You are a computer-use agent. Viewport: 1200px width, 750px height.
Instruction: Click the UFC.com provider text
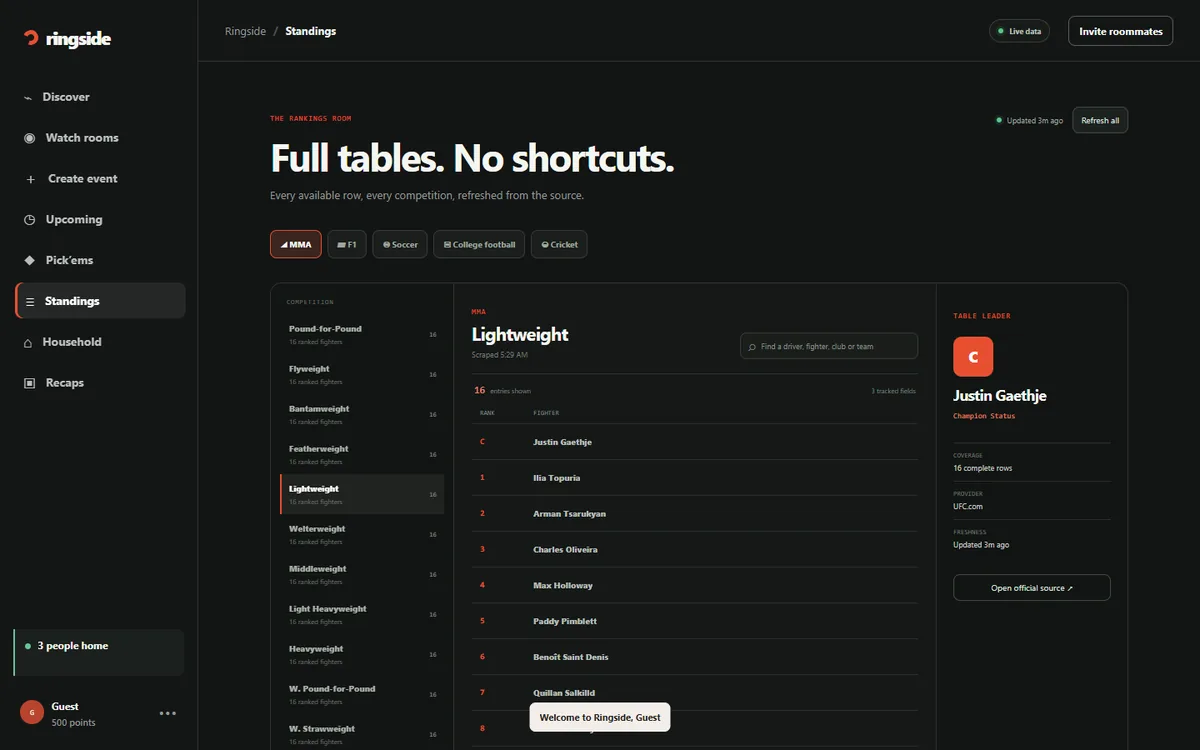pyautogui.click(x=968, y=507)
